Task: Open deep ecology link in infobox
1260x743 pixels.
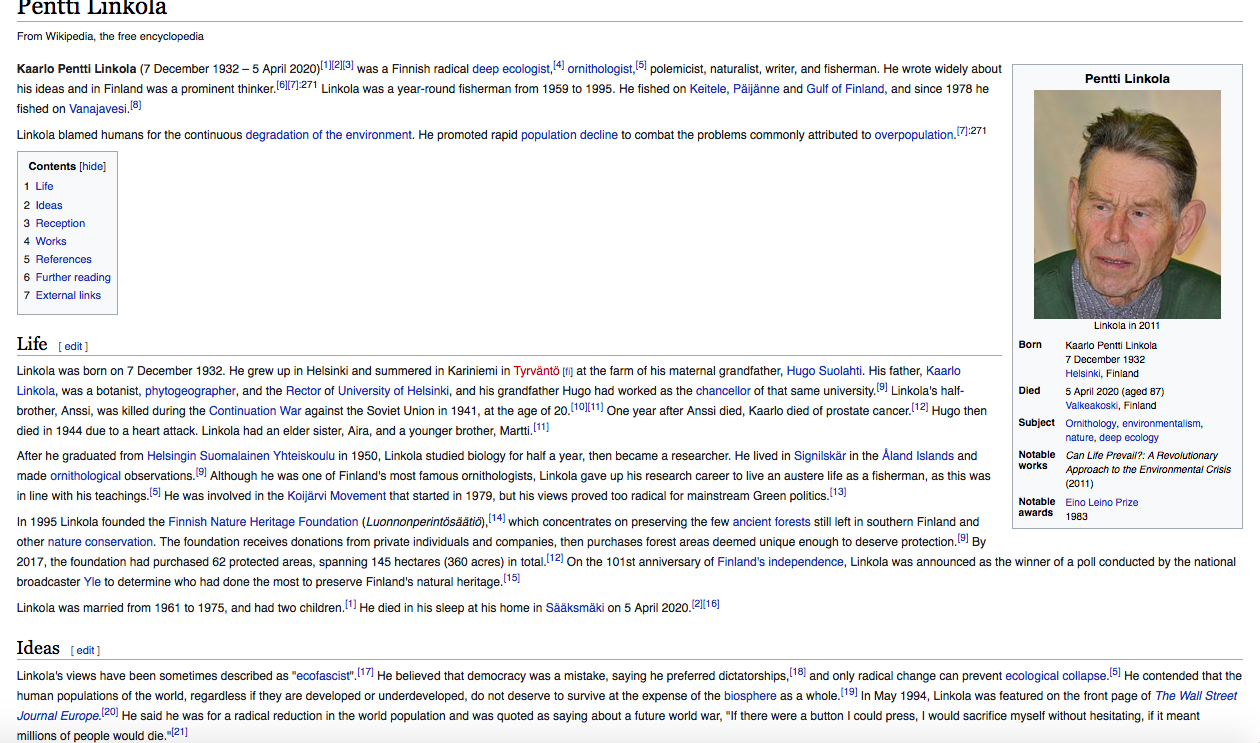Action: click(1129, 437)
